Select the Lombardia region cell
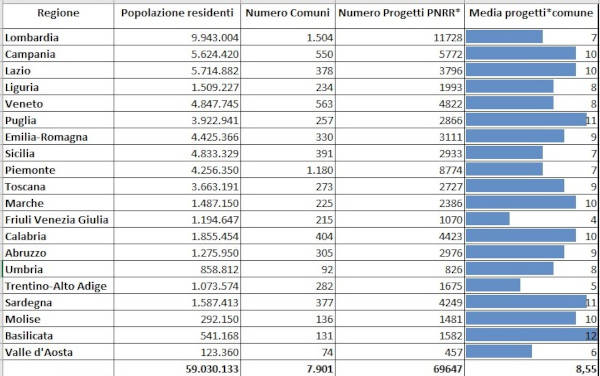 [x=58, y=37]
